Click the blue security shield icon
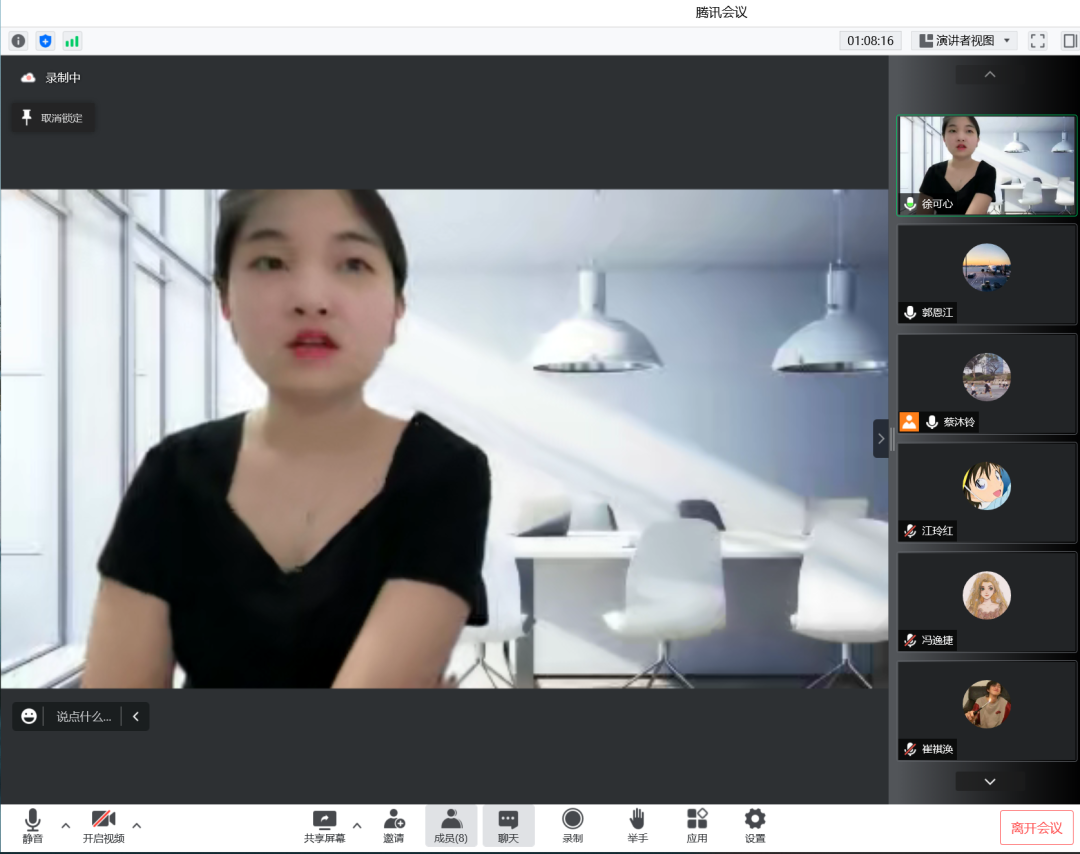1080x854 pixels. click(45, 41)
